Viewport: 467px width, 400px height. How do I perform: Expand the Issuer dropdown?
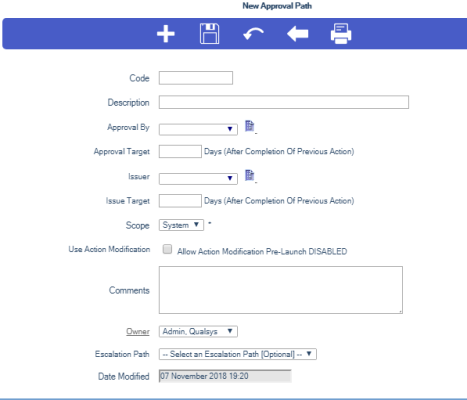click(x=198, y=179)
